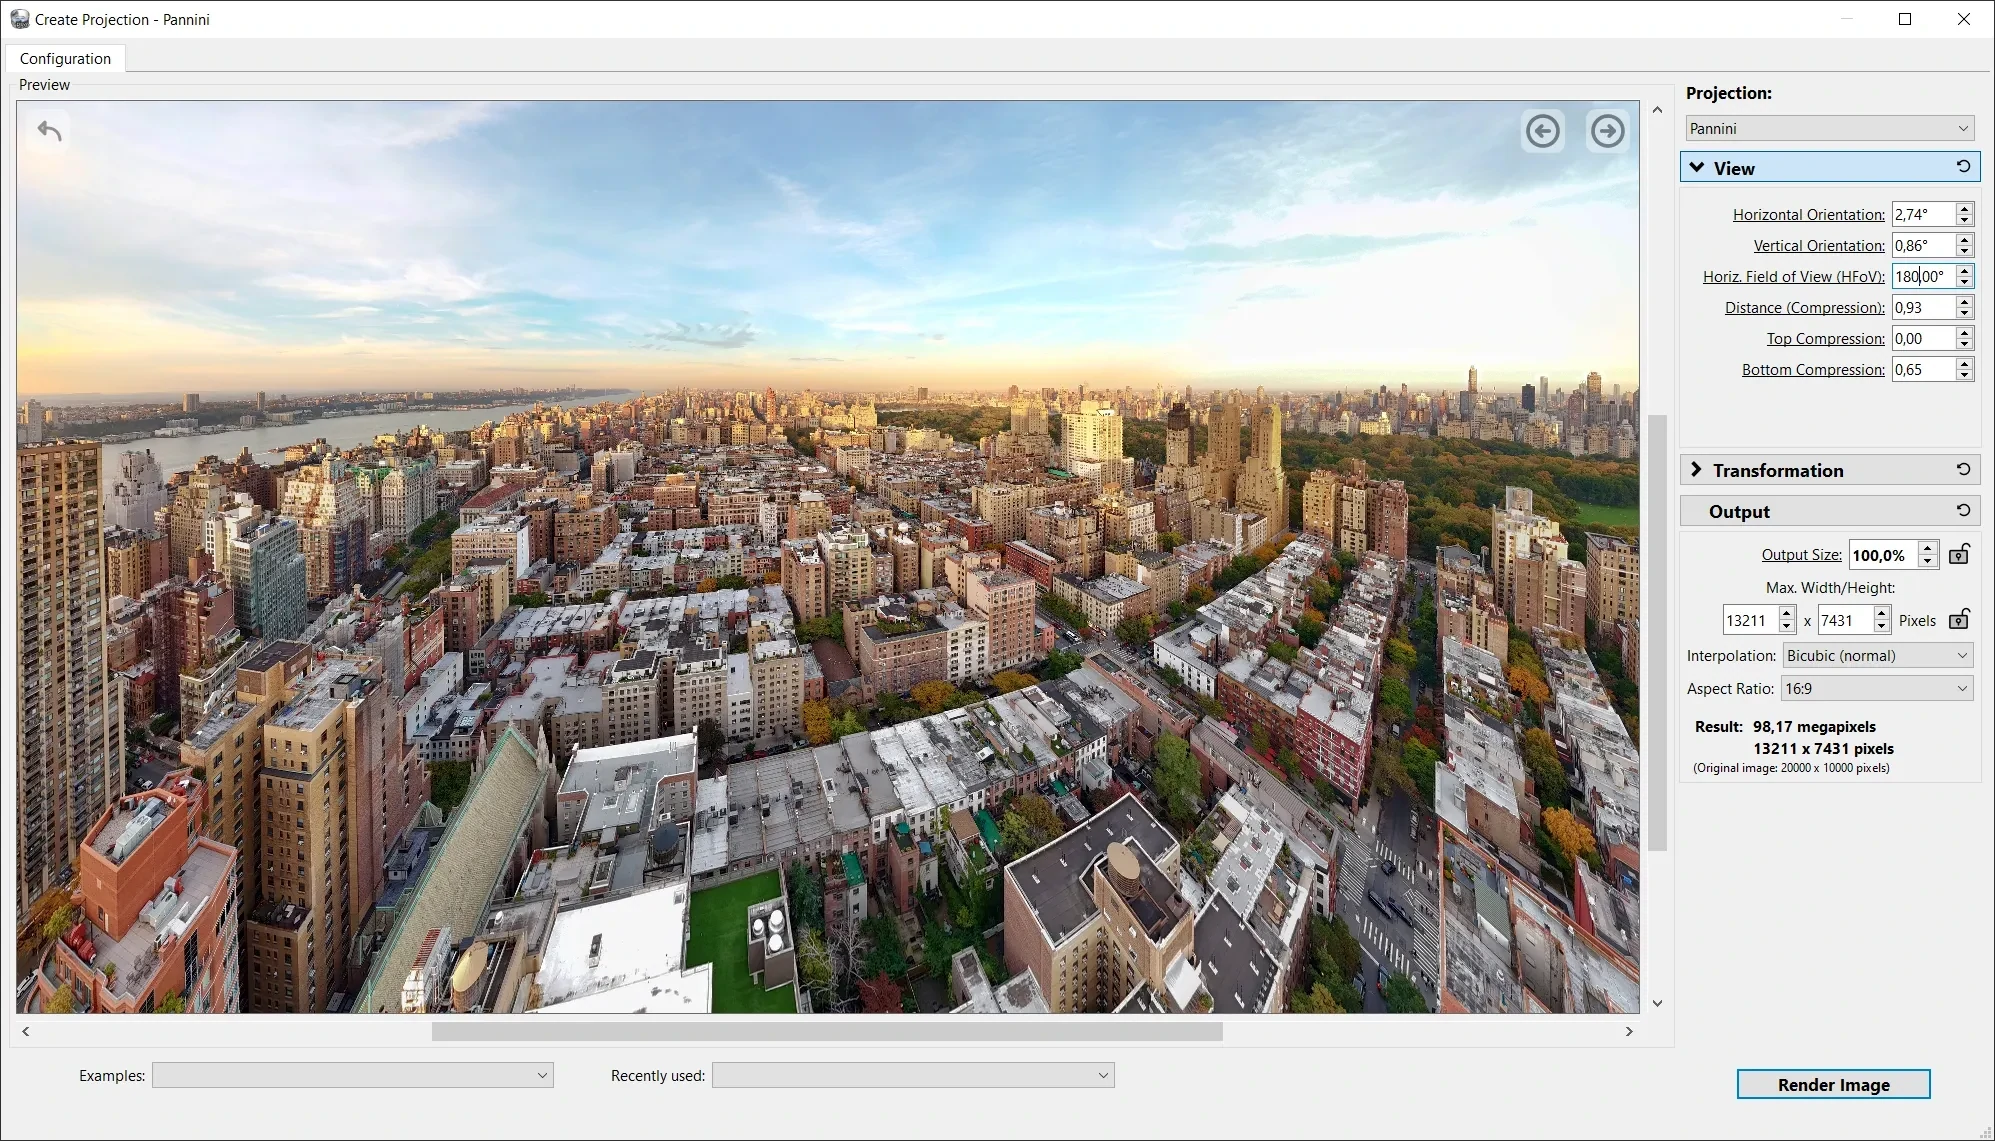Open the Interpolation Bicubic dropdown
1995x1141 pixels.
(1878, 655)
